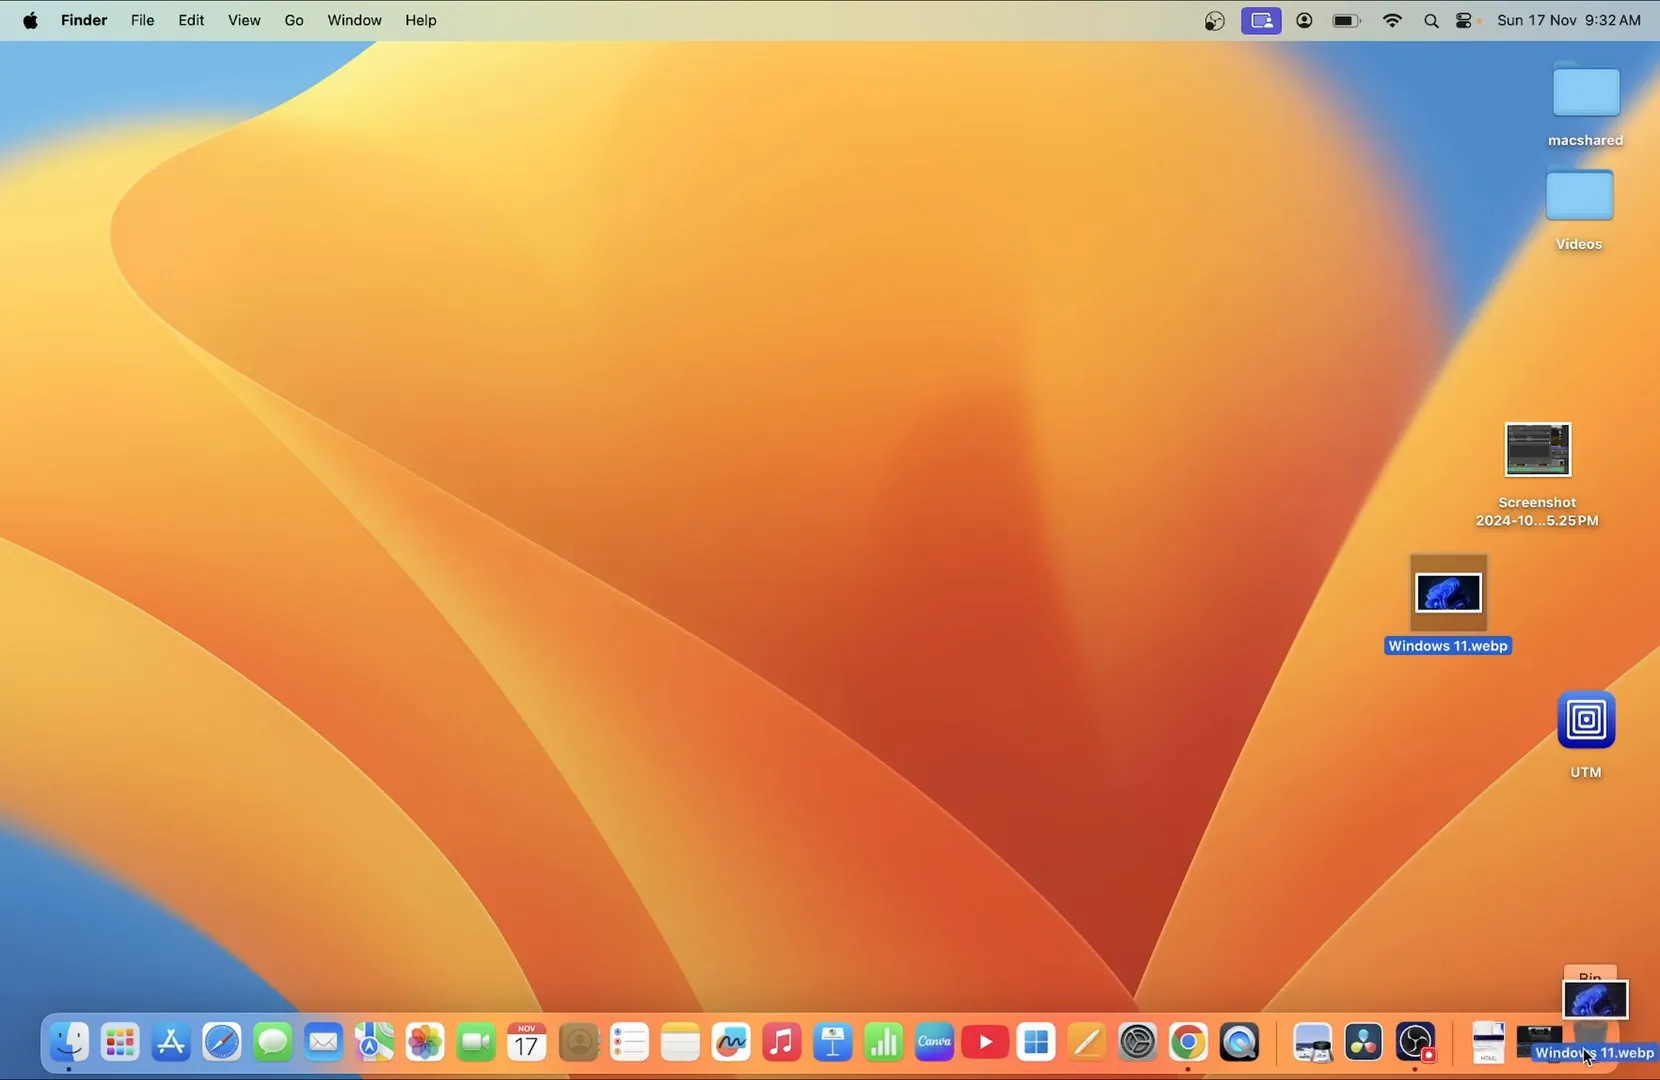This screenshot has height=1080, width=1660.
Task: Open OBS Studio in the Dock
Action: (1415, 1043)
